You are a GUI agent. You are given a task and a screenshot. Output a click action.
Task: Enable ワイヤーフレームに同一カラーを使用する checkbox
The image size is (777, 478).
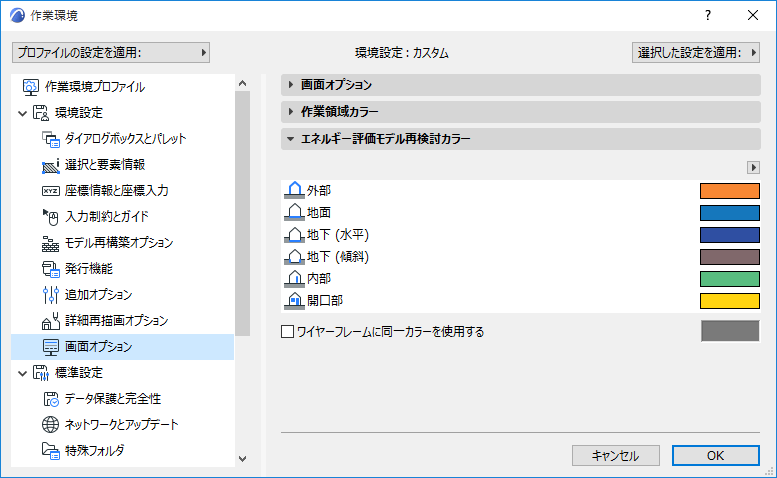tap(289, 331)
